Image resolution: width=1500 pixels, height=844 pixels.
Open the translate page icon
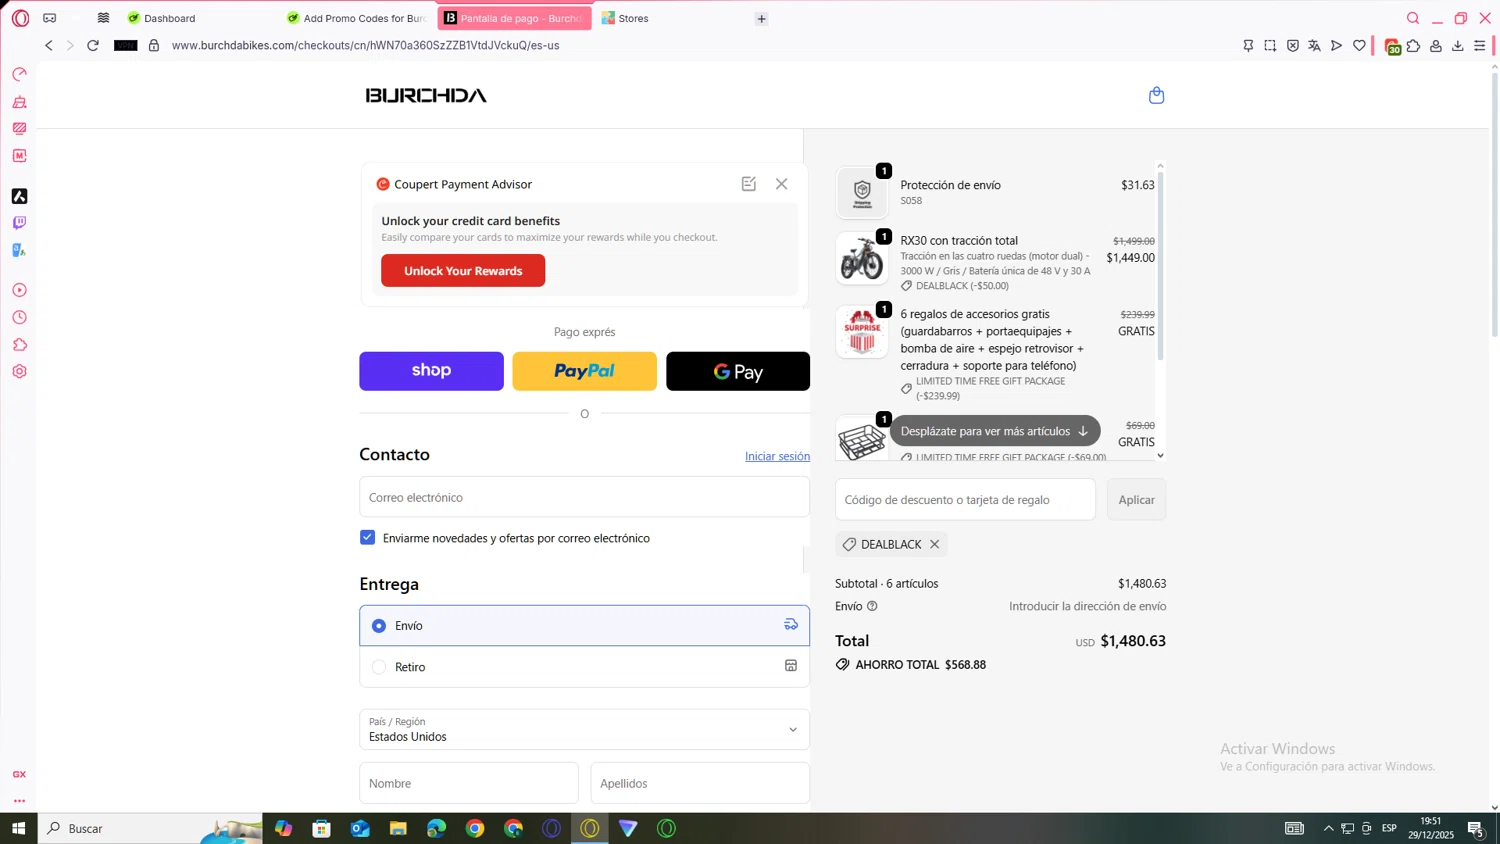coord(1314,46)
